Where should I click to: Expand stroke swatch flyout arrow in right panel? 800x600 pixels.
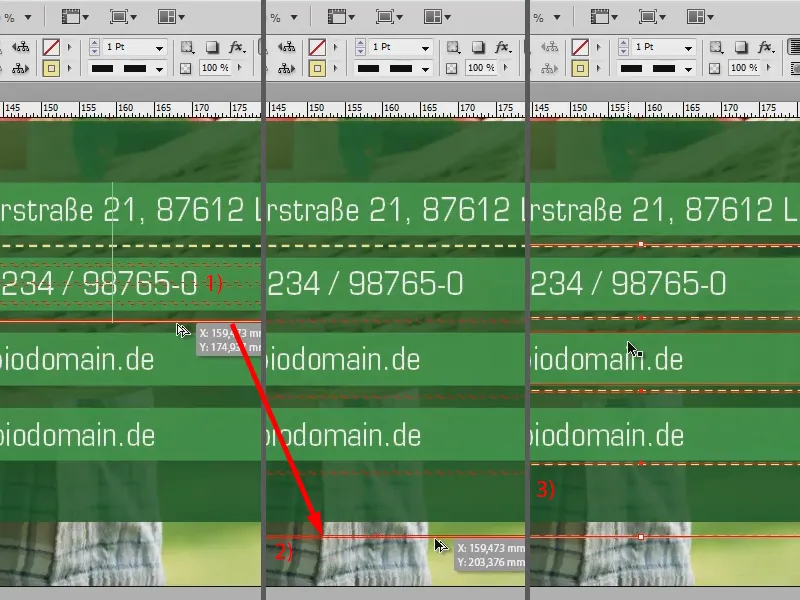point(599,47)
